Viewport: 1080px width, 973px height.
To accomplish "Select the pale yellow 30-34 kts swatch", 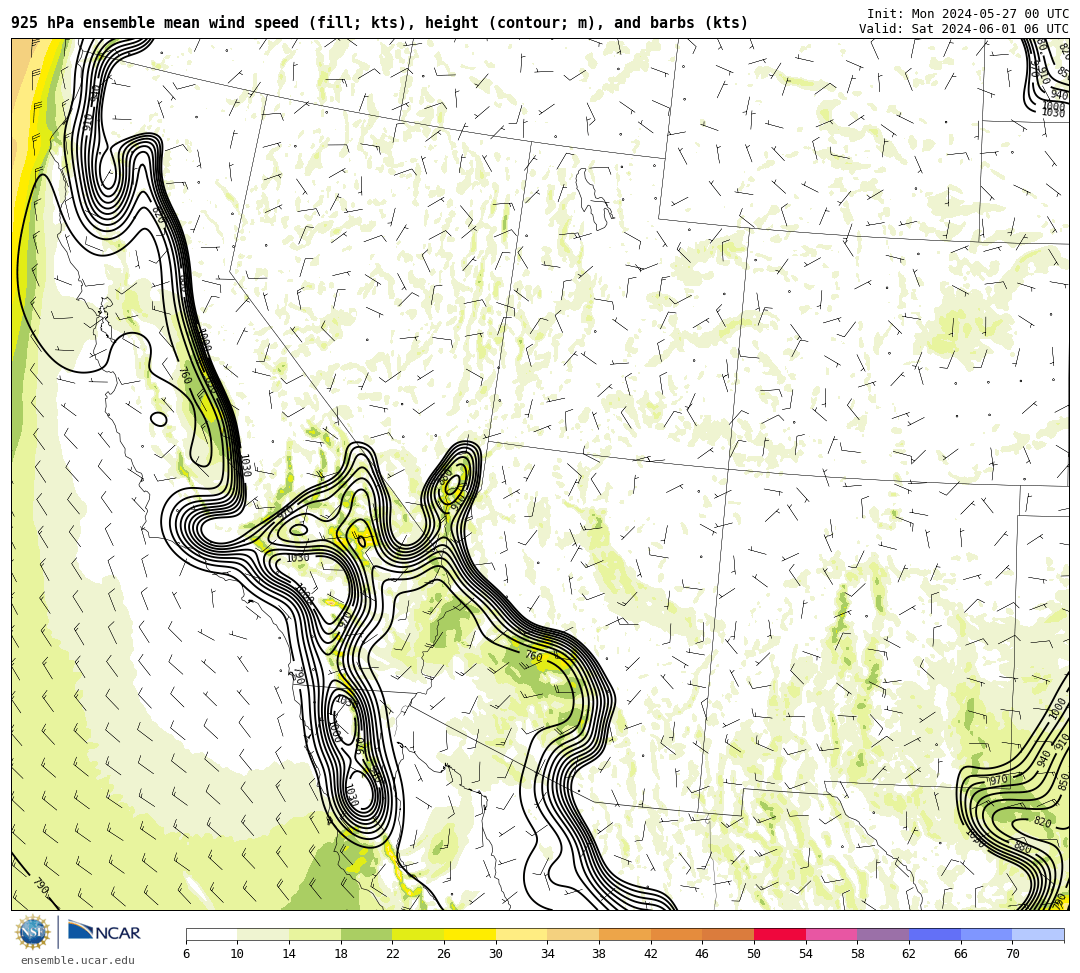I will click(521, 935).
